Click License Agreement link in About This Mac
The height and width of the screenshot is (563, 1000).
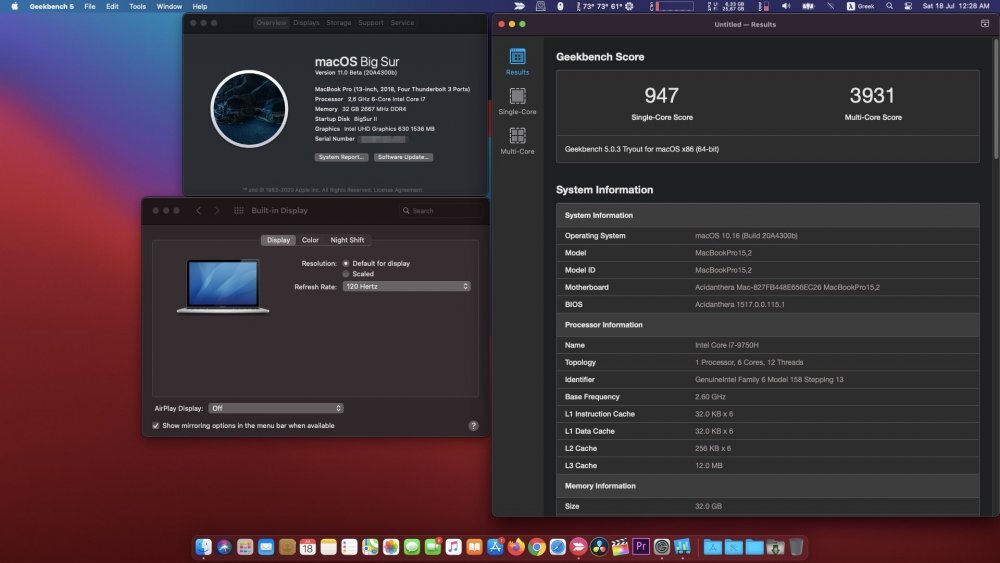coord(397,189)
